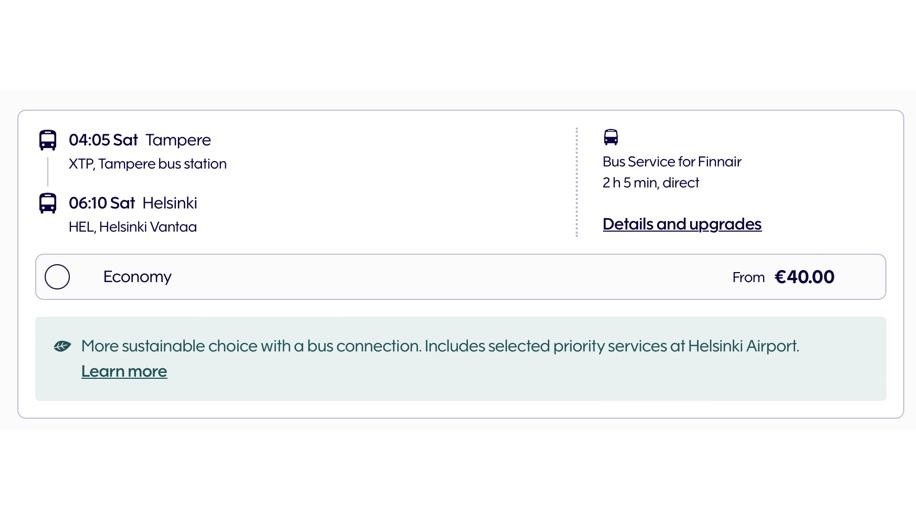Click the Economy fare label
Image resolution: width=916 pixels, height=516 pixels.
137,277
